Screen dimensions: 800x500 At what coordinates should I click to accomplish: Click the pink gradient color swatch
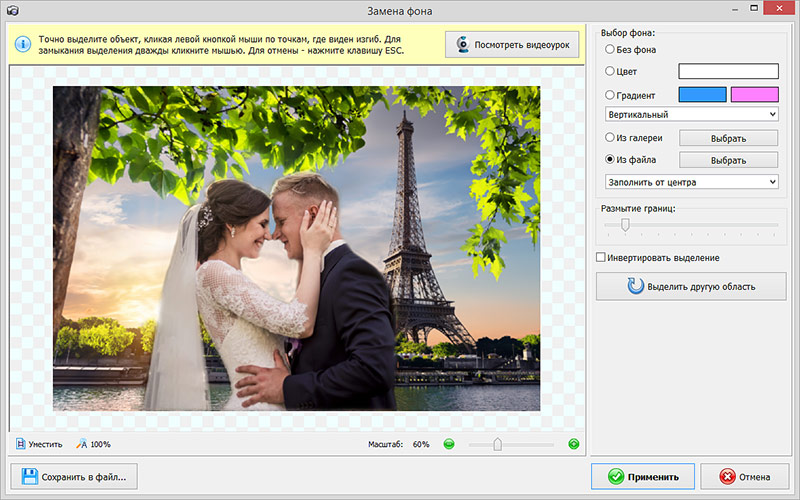[755, 94]
